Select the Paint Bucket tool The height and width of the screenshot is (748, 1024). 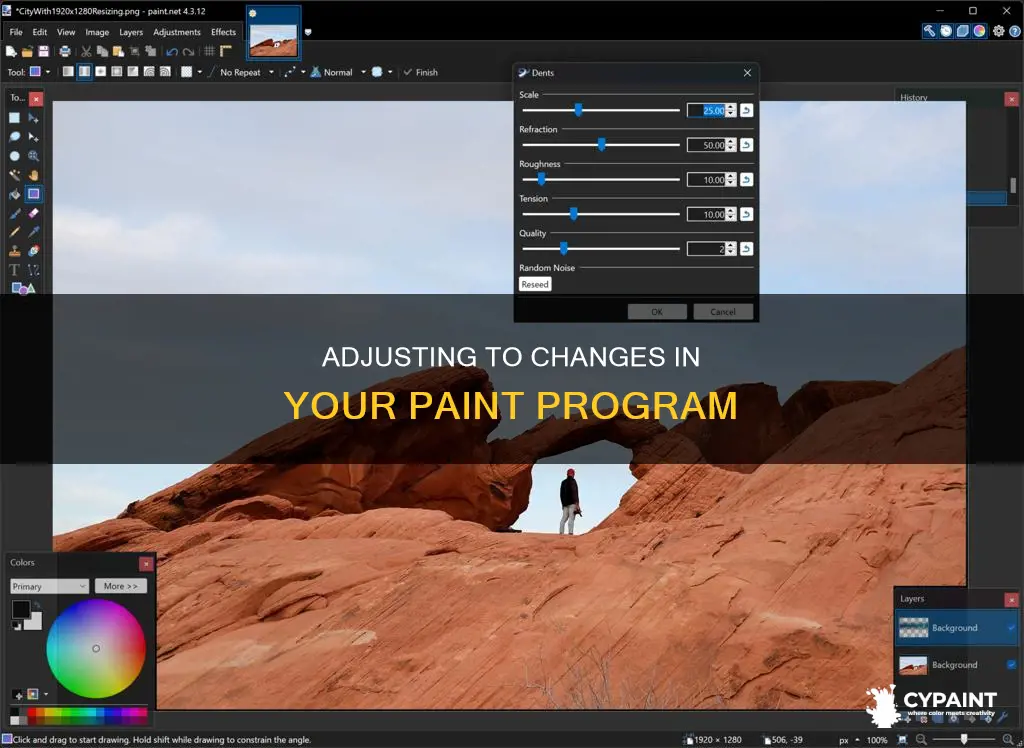(14, 194)
